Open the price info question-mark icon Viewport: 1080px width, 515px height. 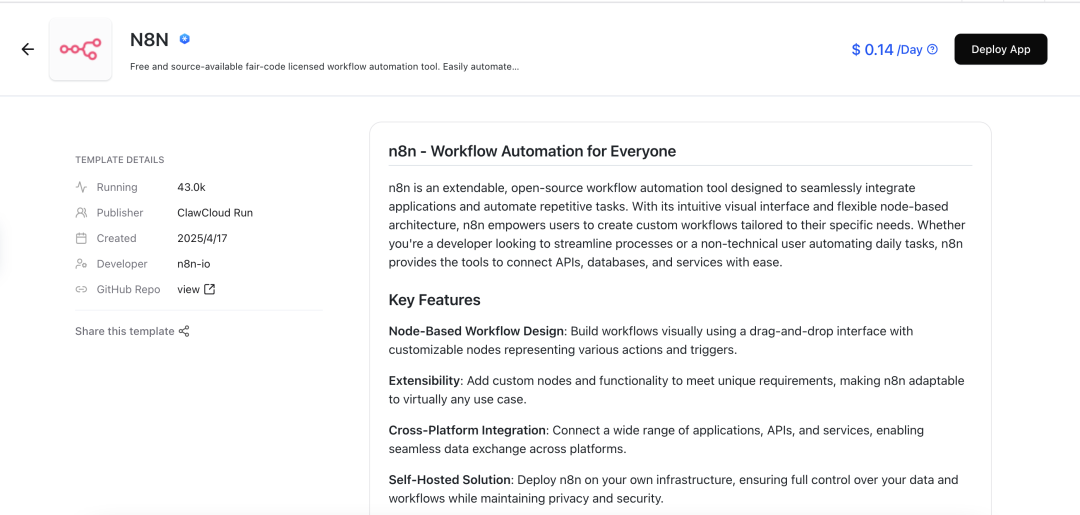click(933, 50)
